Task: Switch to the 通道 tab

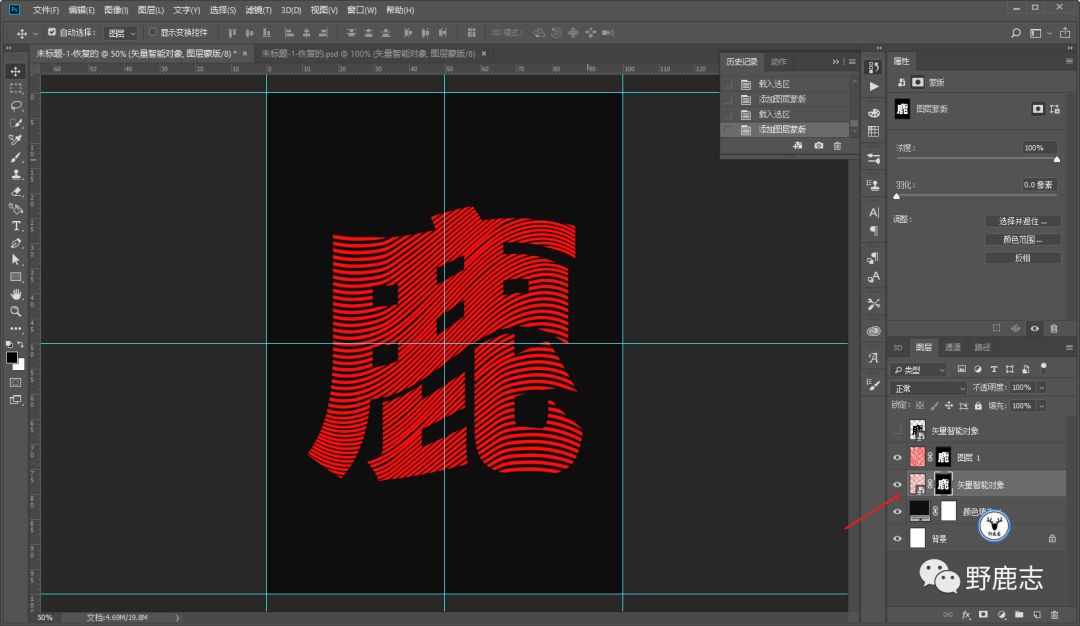Action: (x=953, y=348)
